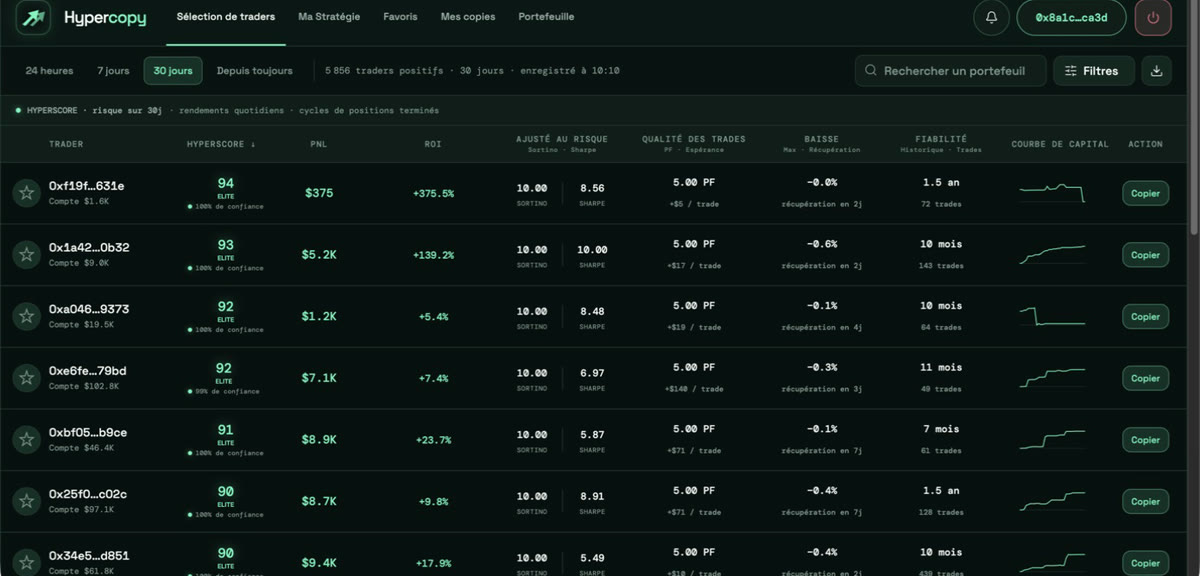Open the Ma Stratégie tab

coord(329,17)
